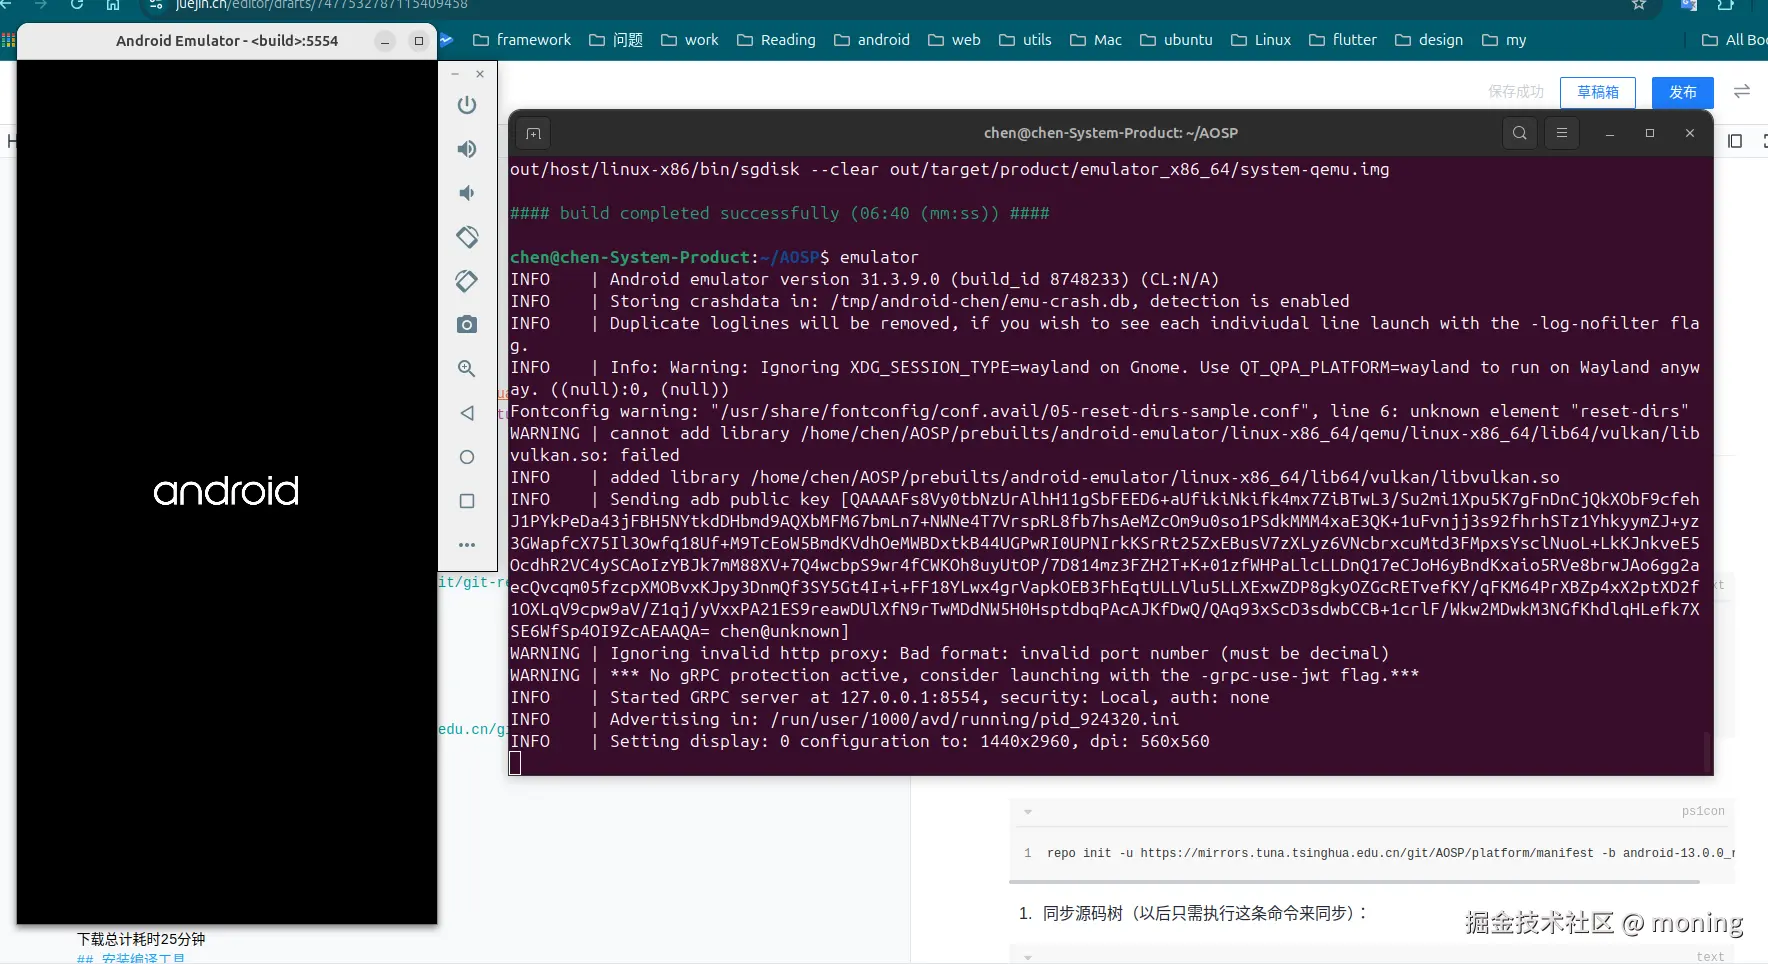Click the terminal cursor at the last line
1768x964 pixels.
pos(515,763)
